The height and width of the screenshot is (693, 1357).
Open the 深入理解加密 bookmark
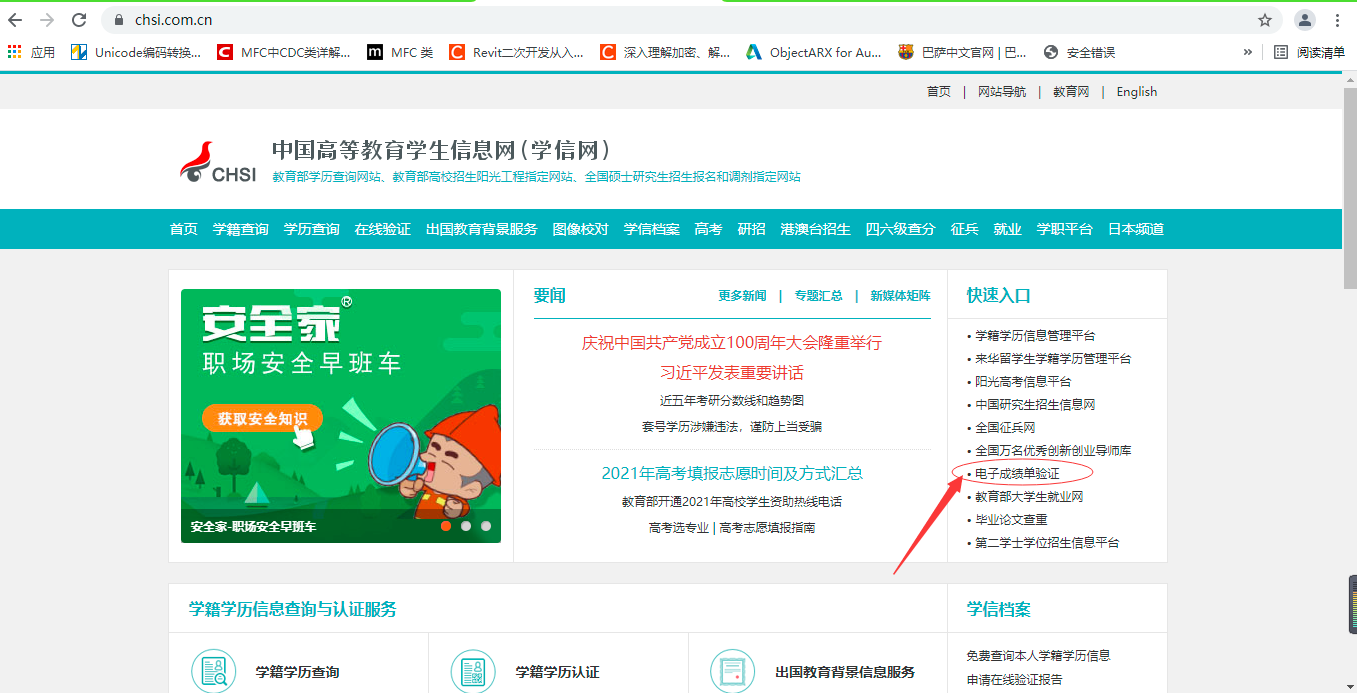tap(665, 52)
